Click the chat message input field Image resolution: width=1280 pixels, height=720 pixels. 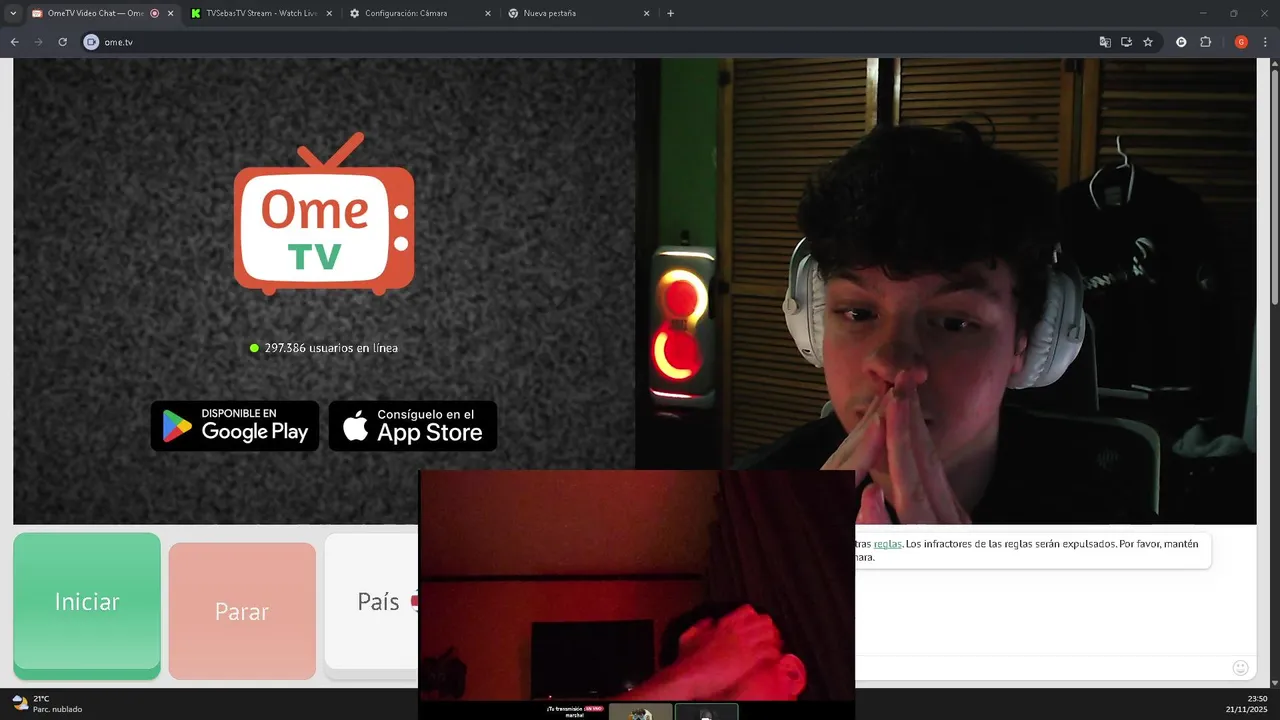click(1040, 667)
